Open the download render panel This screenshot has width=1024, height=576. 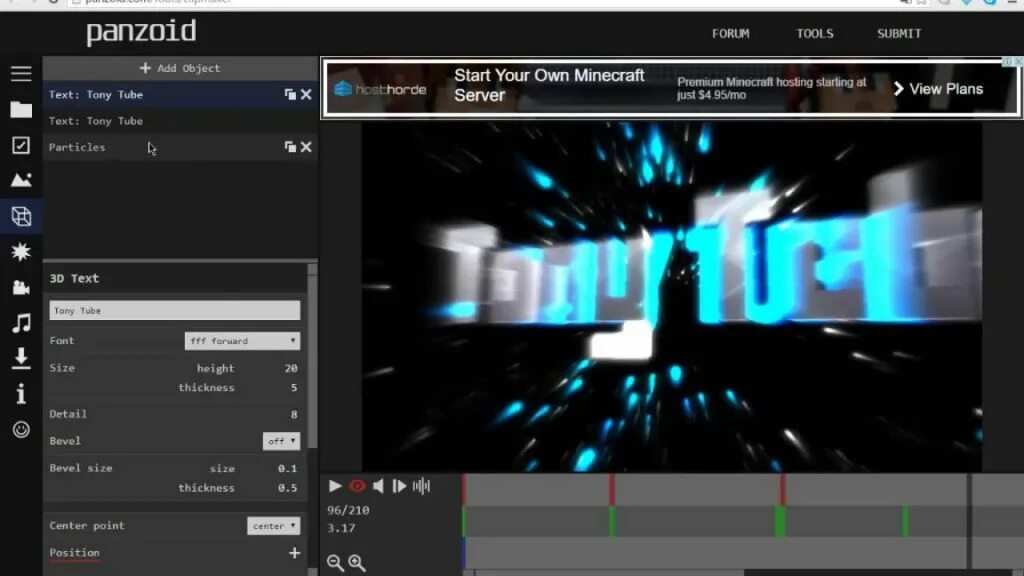coord(21,358)
